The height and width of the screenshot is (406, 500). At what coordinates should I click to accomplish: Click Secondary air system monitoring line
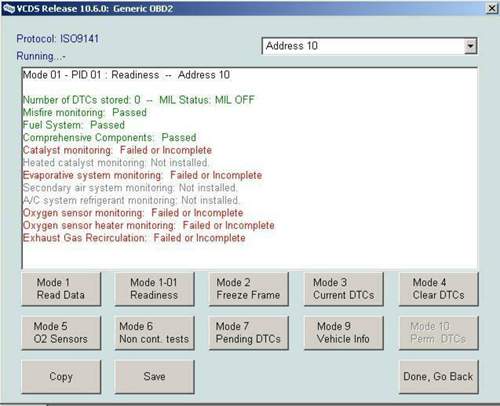(x=130, y=188)
